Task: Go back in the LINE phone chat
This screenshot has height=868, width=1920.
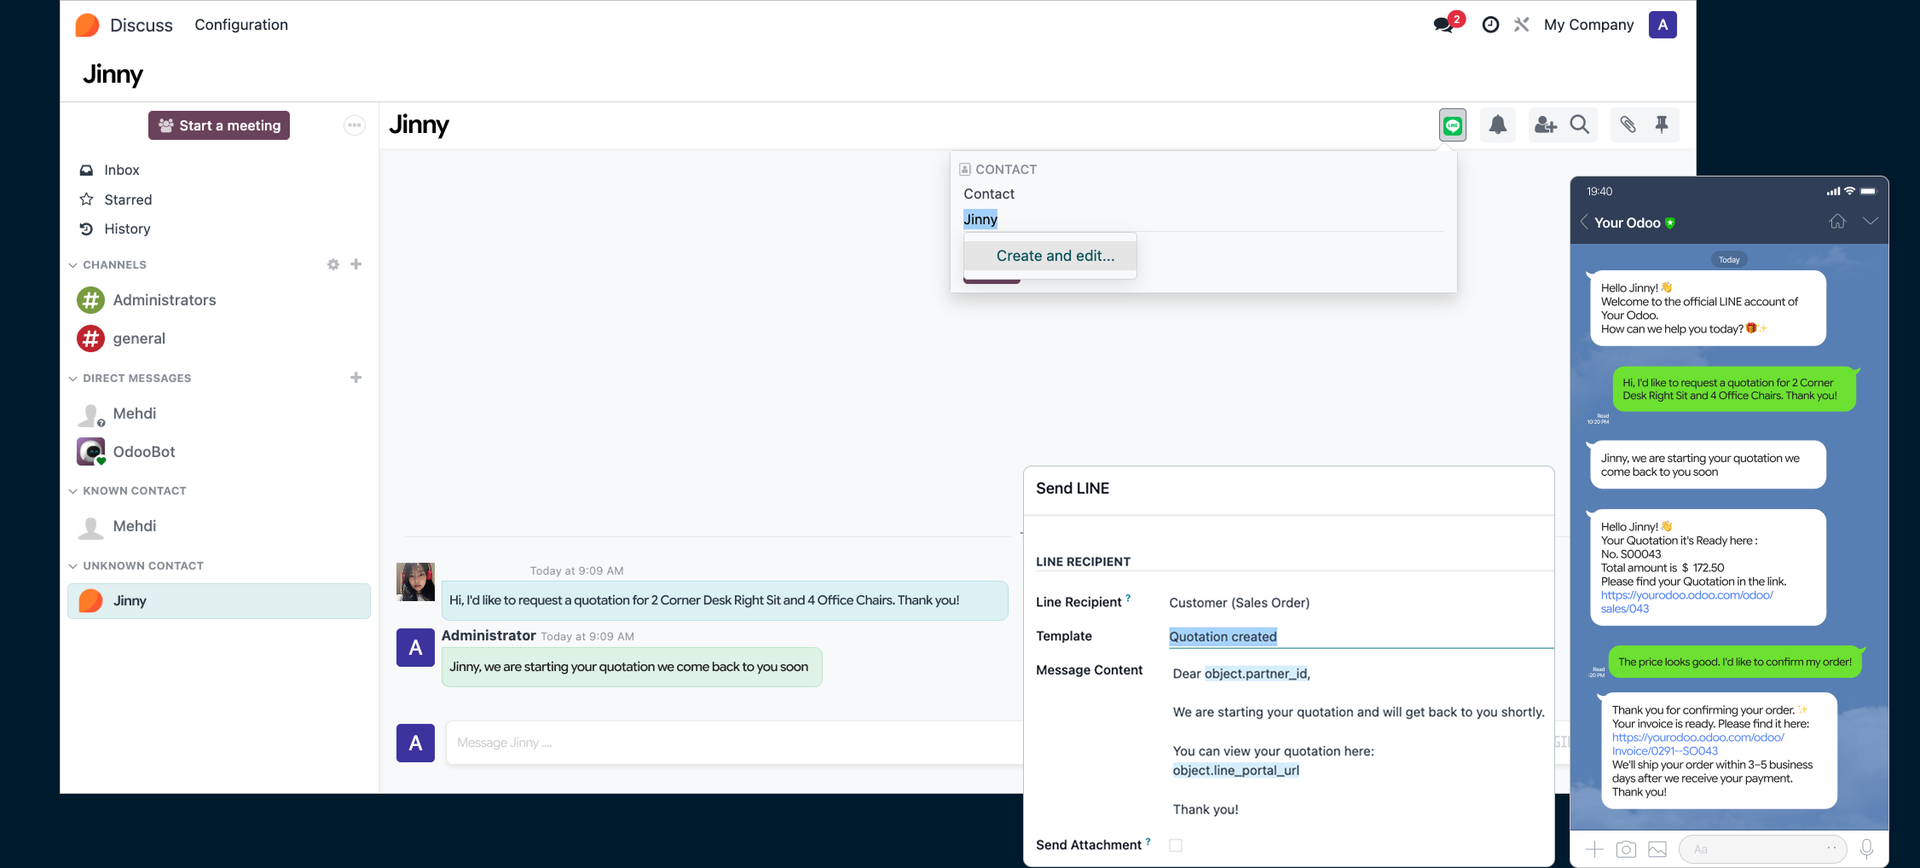Action: click(1585, 222)
